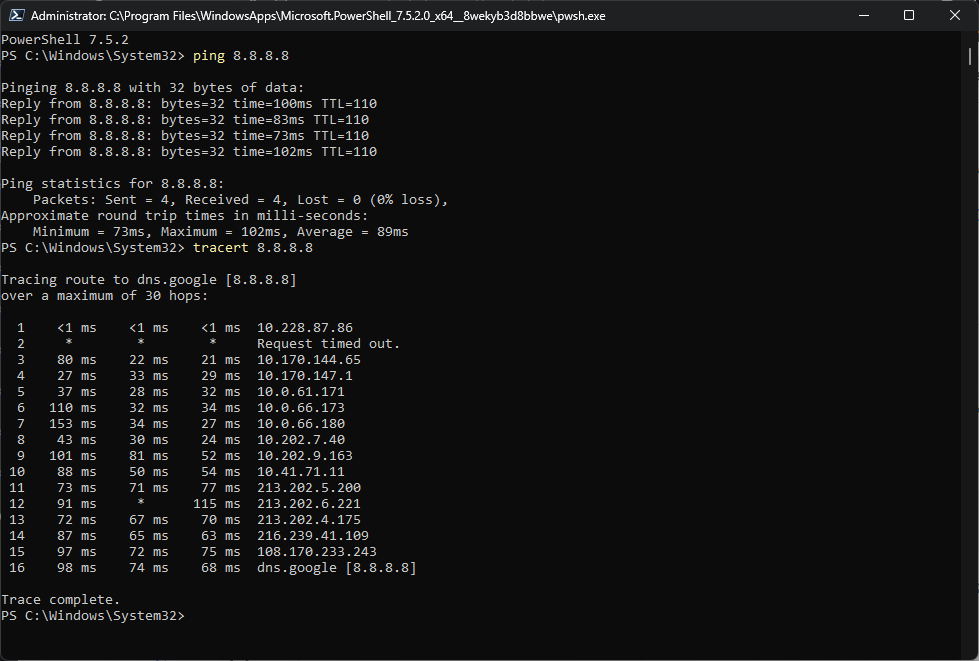Click the 'Tracing route to dns.google' line

[x=148, y=280]
